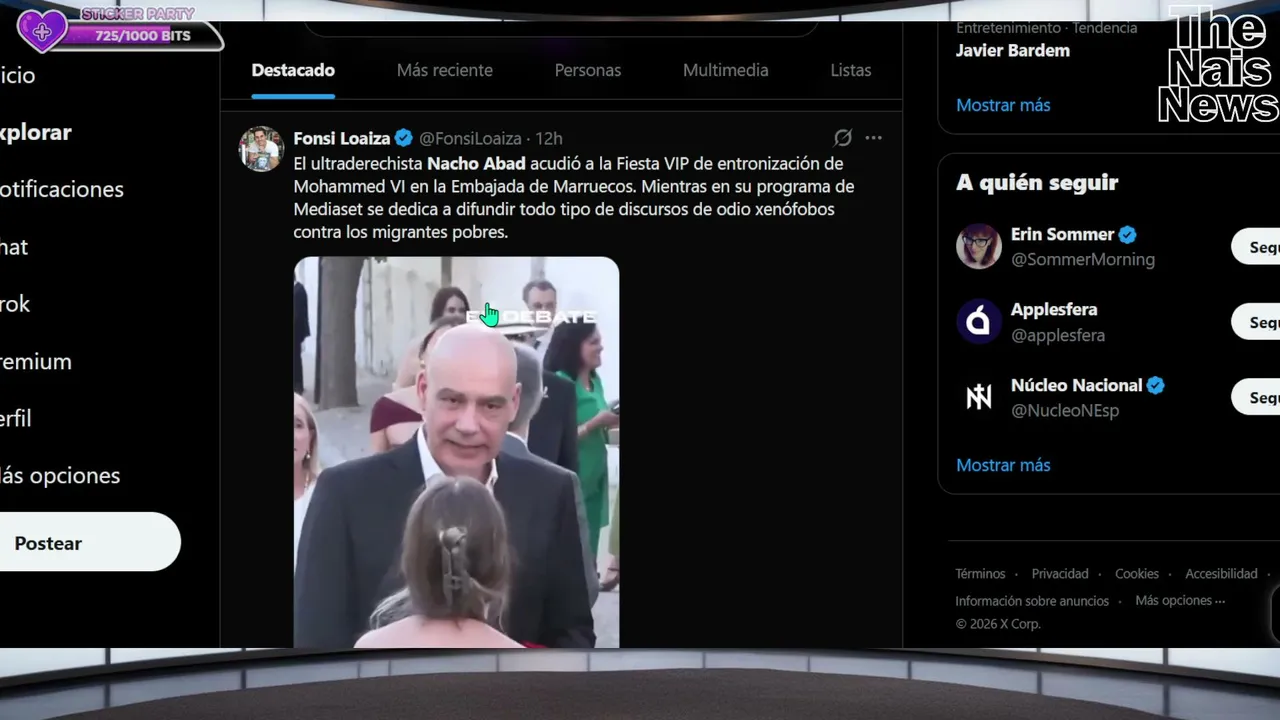Follow Núcleo Nacional with the Seguir button
1280x720 pixels.
coord(1256,397)
